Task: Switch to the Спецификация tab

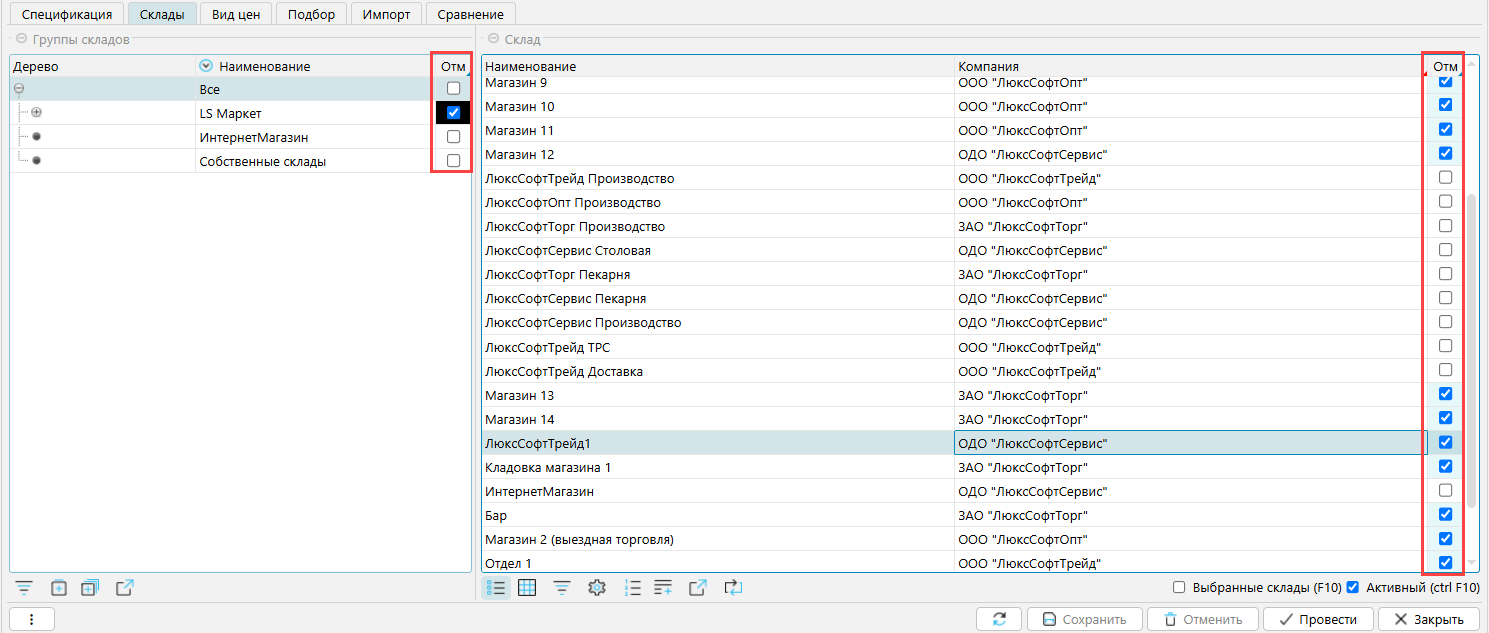Action: (x=67, y=14)
